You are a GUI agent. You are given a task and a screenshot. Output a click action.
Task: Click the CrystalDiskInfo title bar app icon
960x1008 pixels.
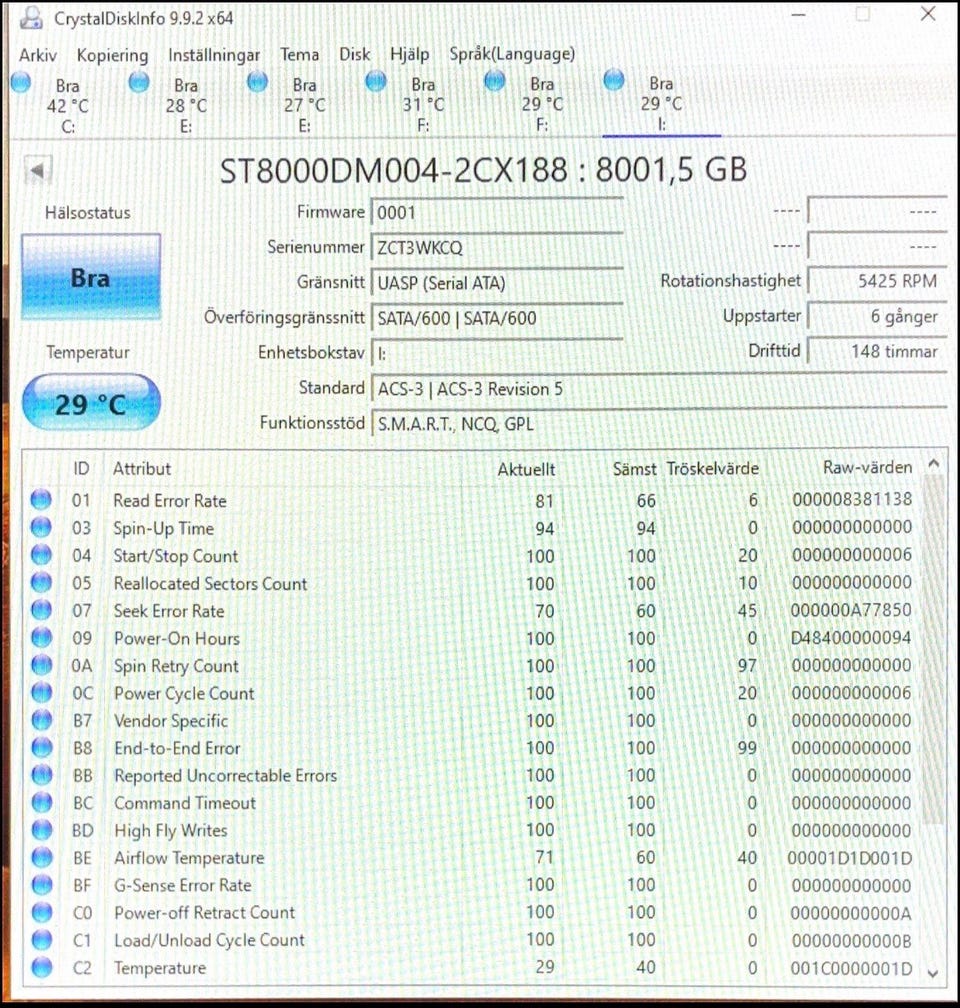point(32,17)
